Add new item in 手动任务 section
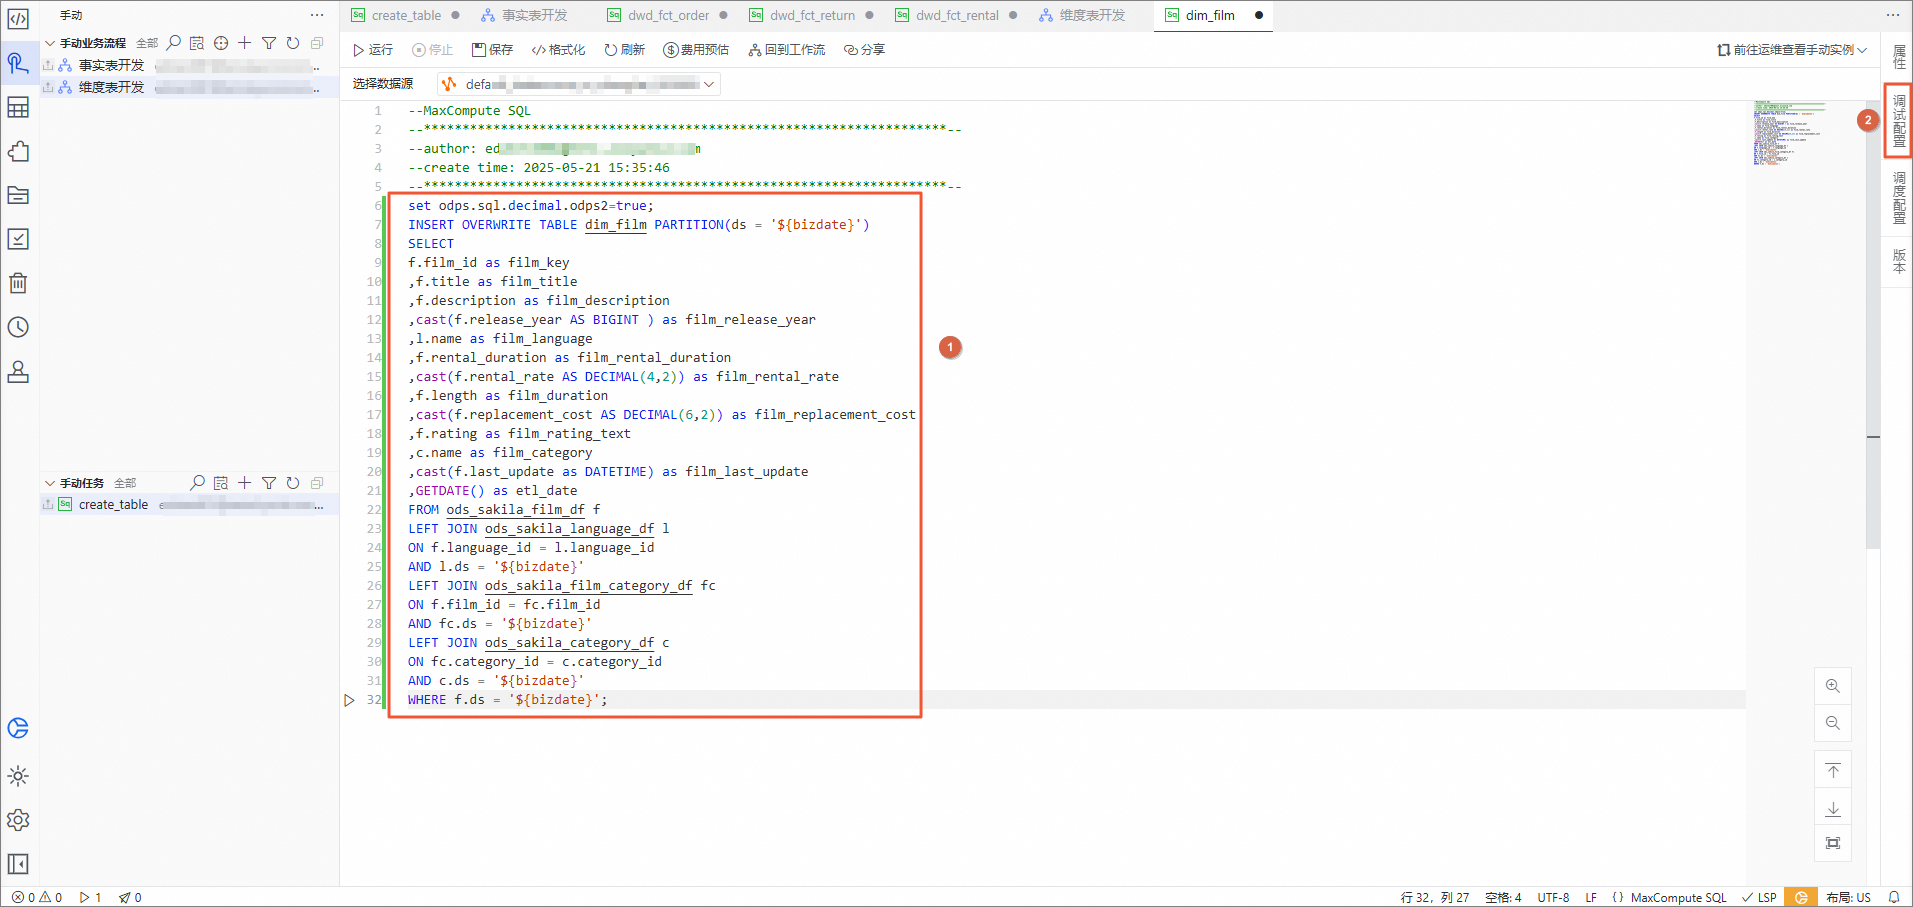This screenshot has width=1913, height=907. (x=244, y=483)
